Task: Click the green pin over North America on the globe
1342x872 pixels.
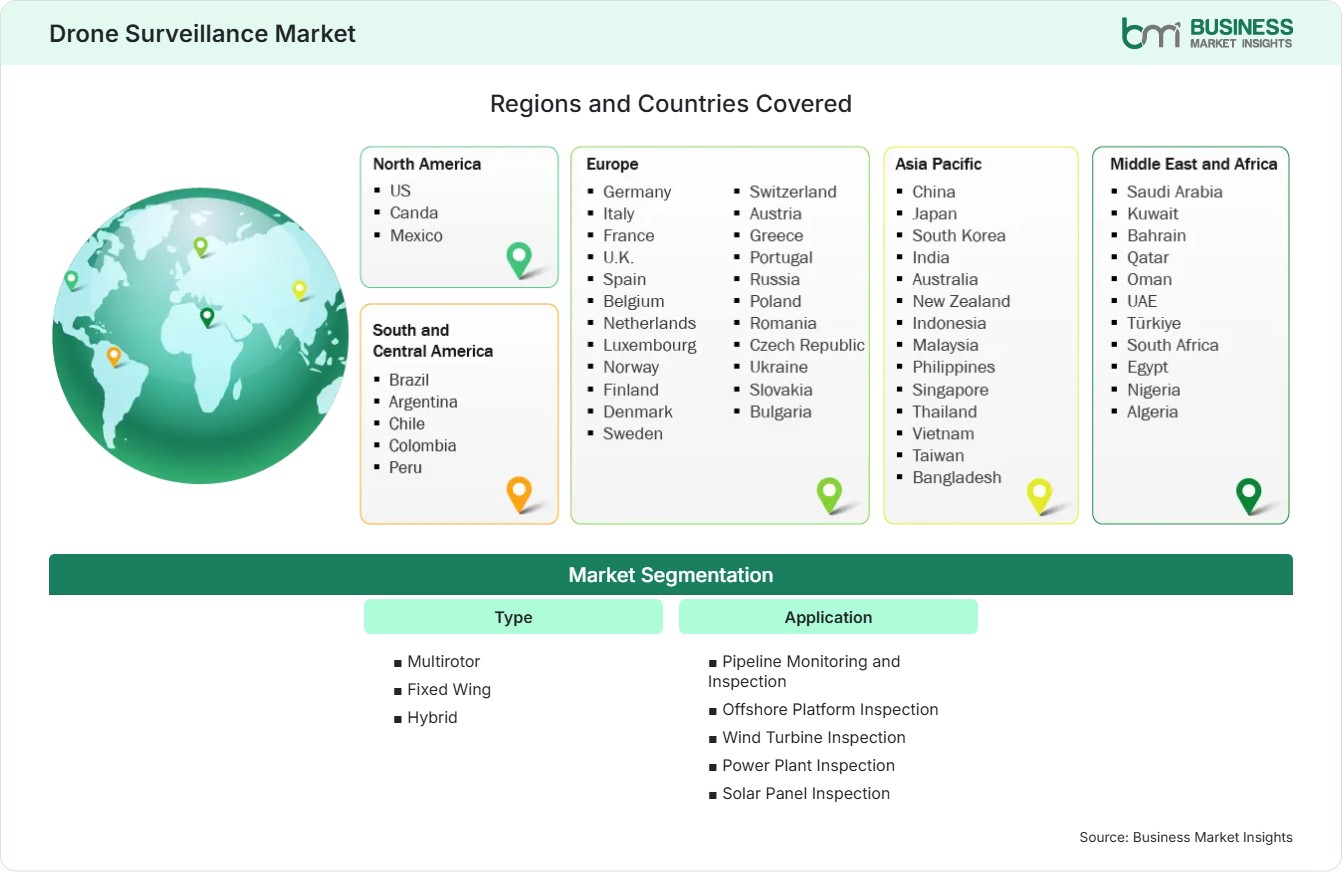Action: click(x=71, y=280)
